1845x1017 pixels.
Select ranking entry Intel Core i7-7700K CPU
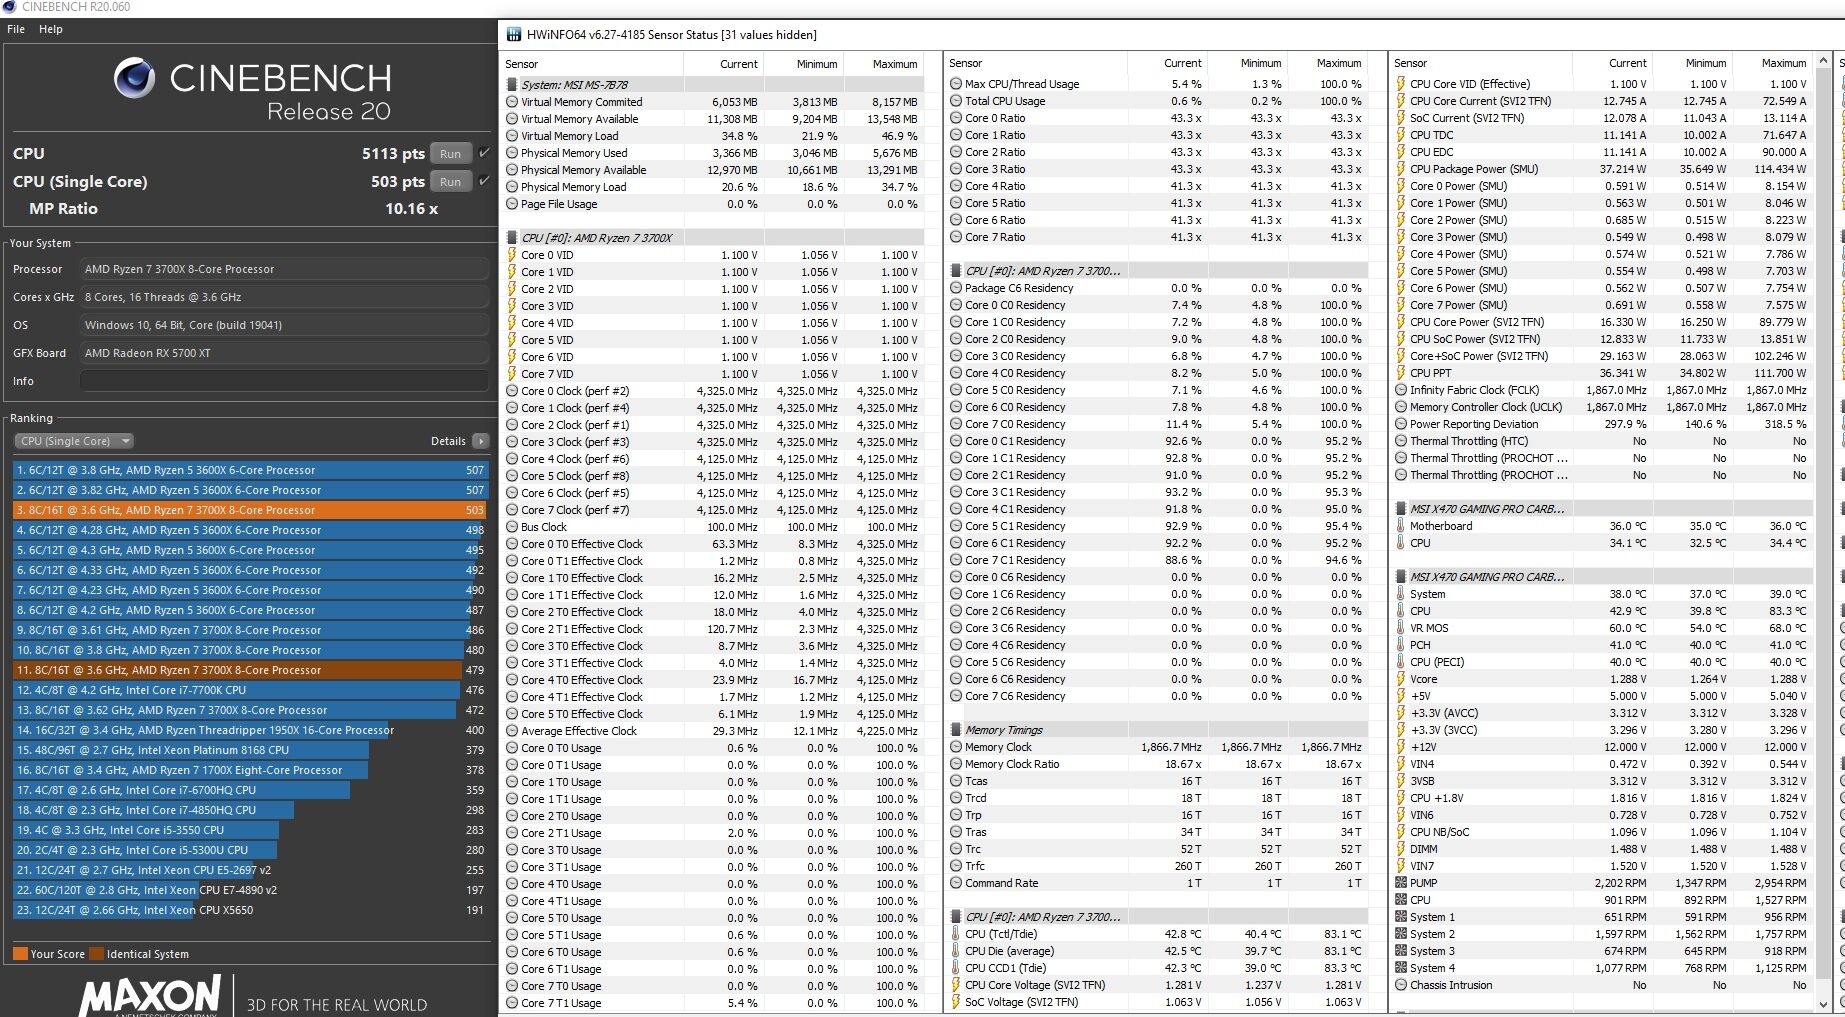pos(250,690)
